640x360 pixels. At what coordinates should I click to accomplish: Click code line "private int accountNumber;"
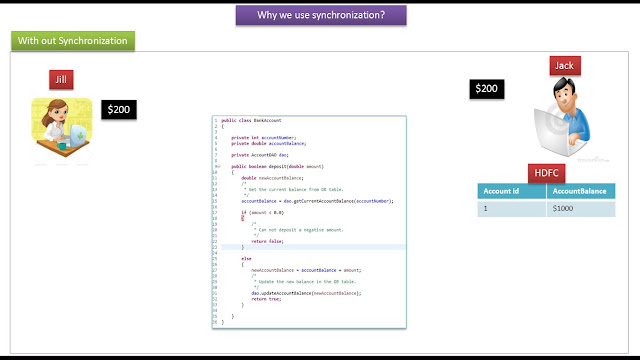263,138
